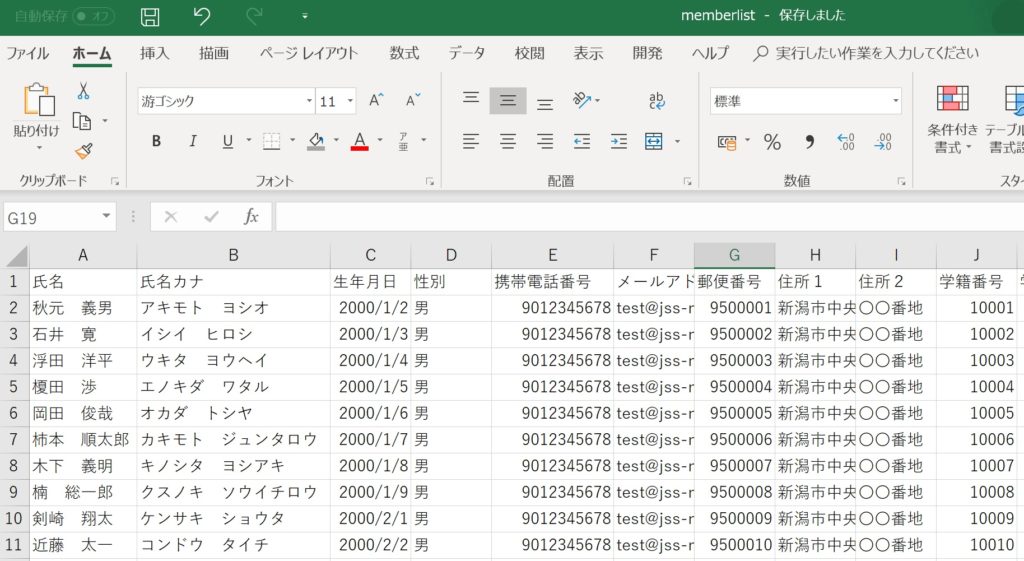Click the Bottom Align icon

point(545,103)
